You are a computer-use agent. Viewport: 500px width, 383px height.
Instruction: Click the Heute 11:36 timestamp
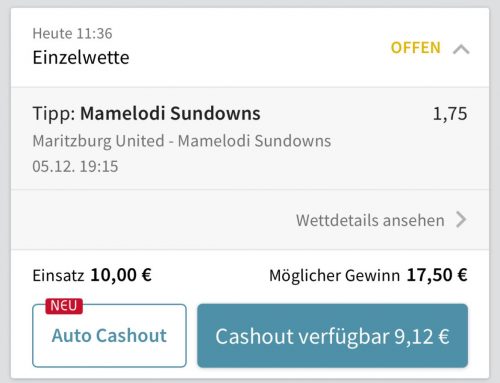click(72, 34)
